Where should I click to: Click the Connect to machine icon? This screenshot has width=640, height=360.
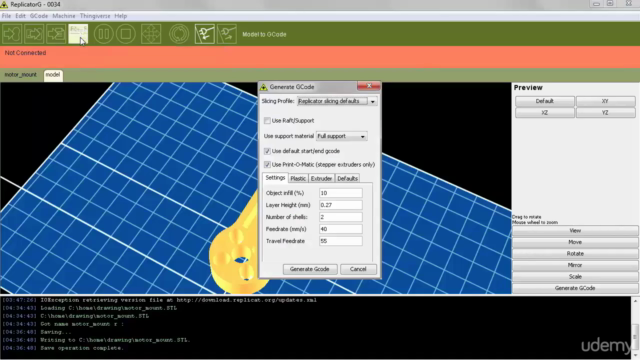204,34
